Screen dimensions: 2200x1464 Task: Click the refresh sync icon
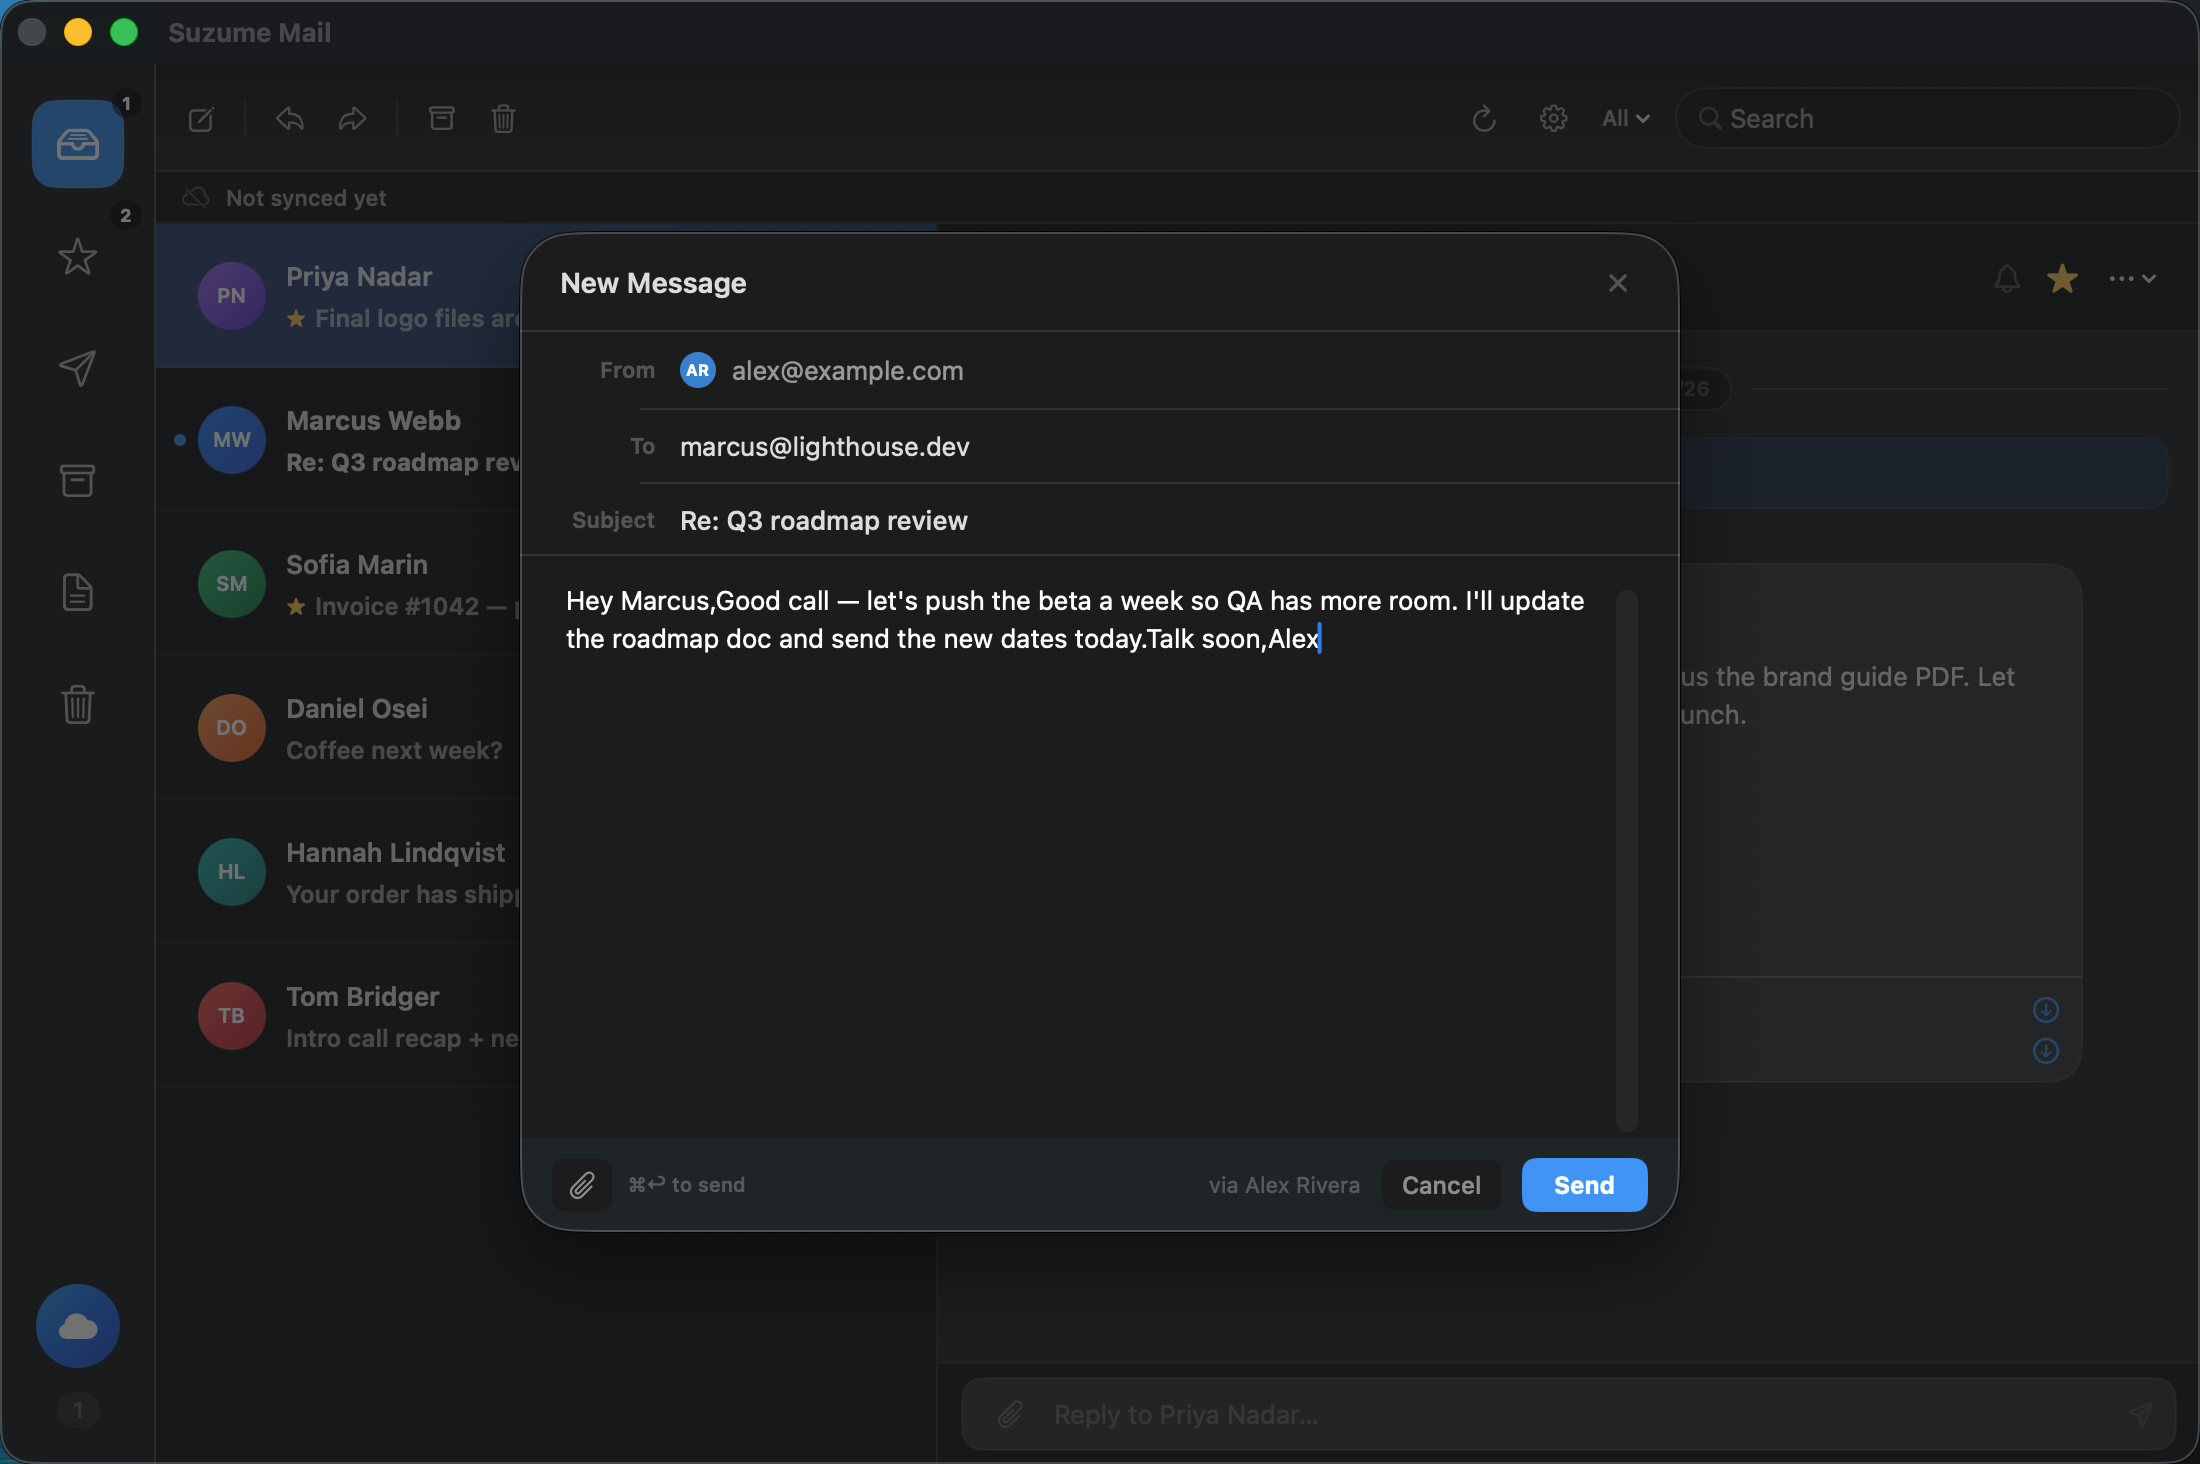[x=1484, y=119]
